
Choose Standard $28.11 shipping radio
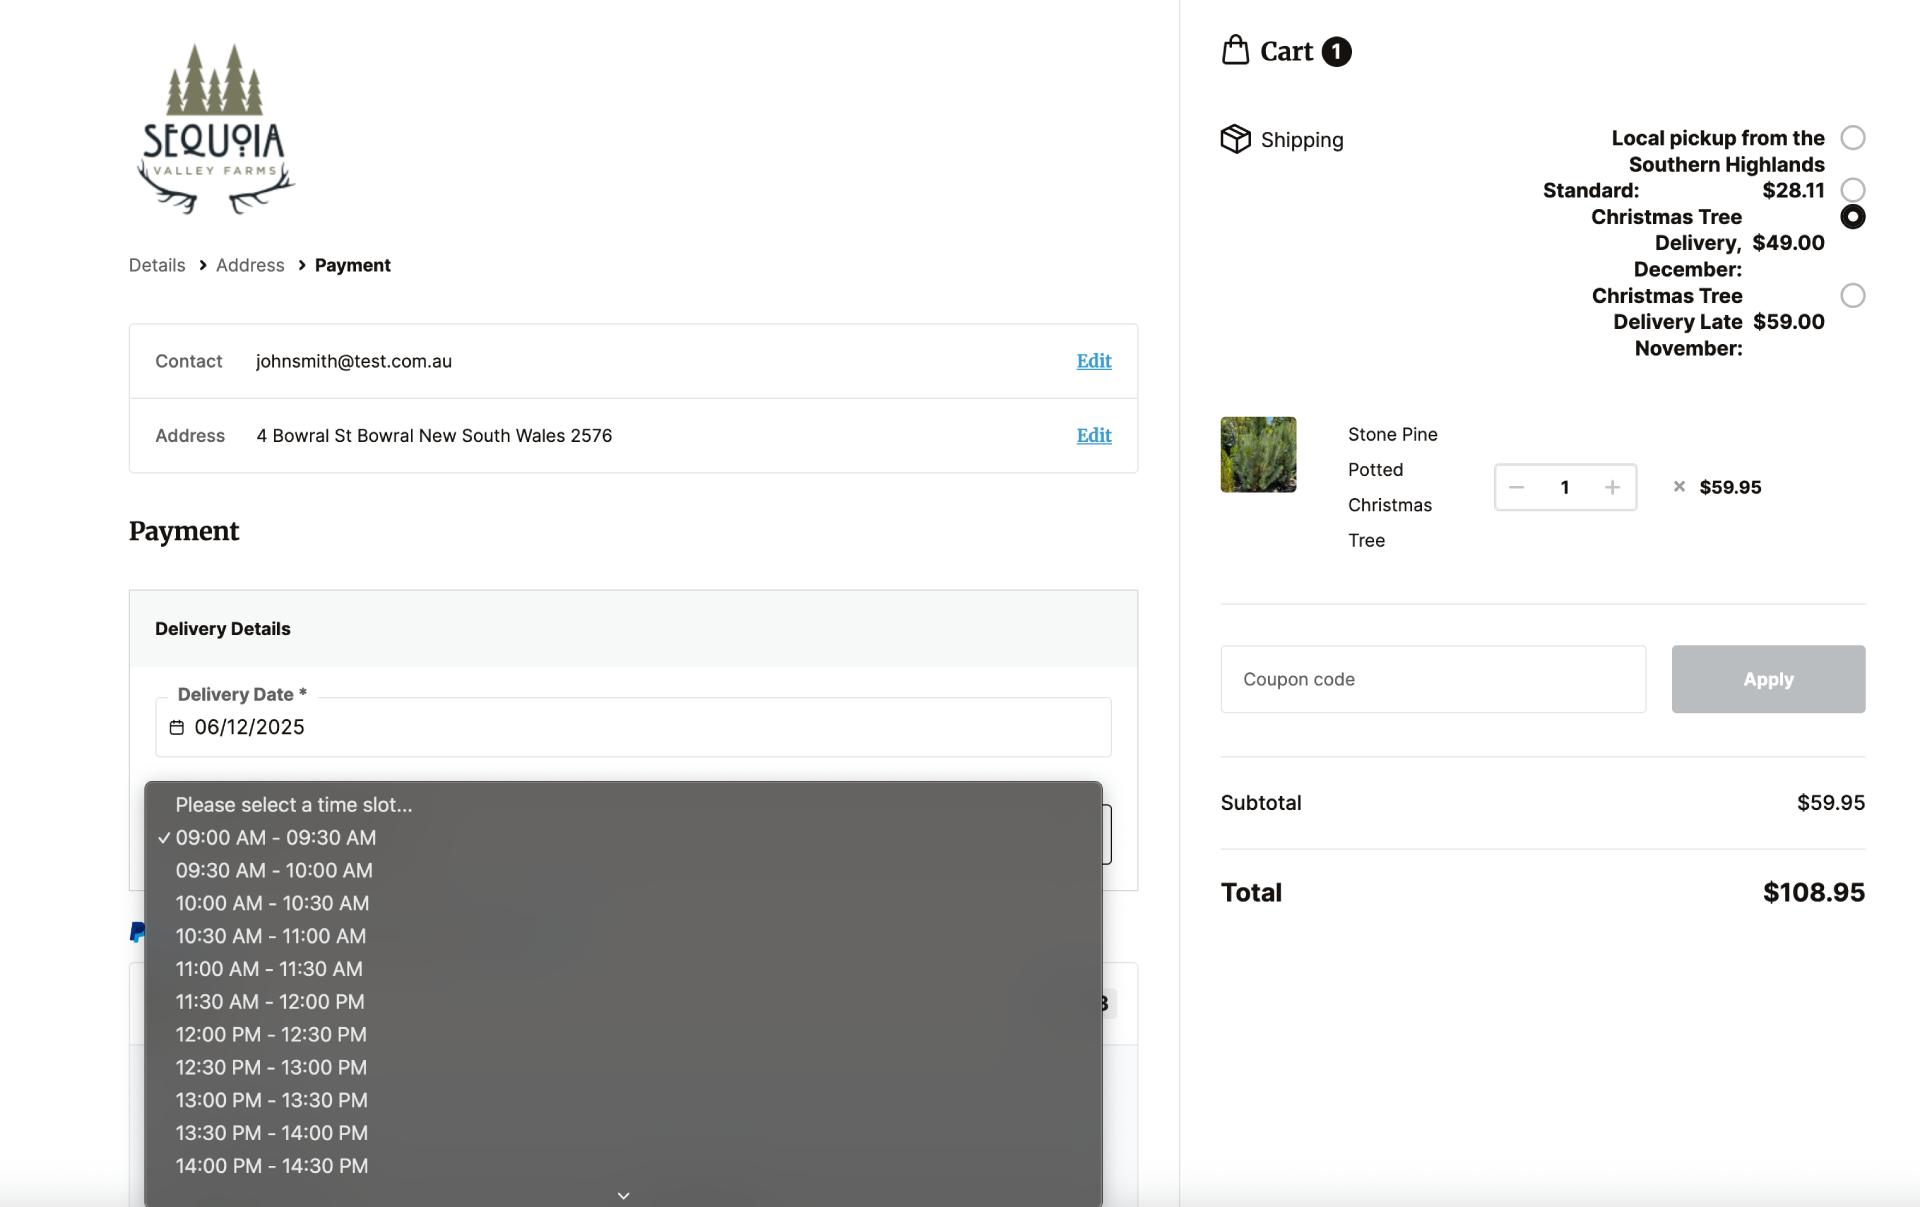[x=1852, y=190]
